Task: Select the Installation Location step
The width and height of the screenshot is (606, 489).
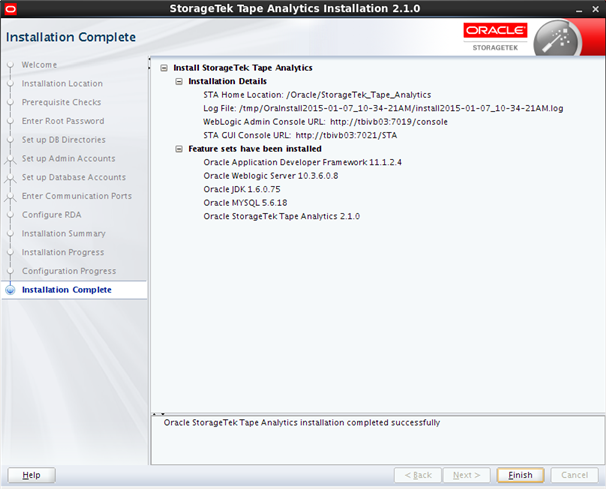Action: [x=62, y=83]
